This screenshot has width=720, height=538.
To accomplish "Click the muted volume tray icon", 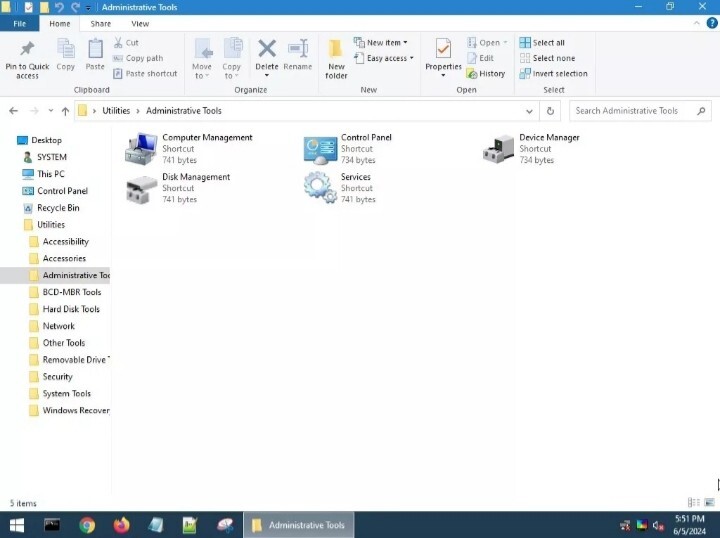I will 658,525.
